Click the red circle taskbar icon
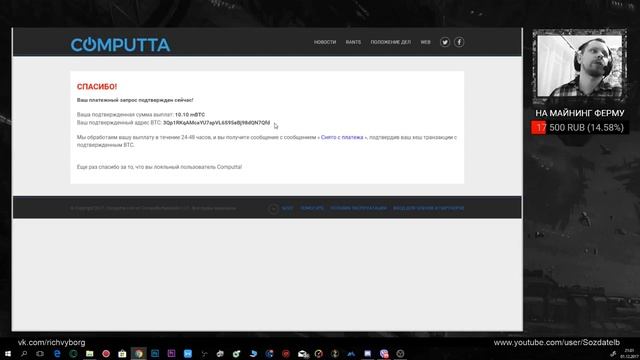Image resolution: width=640 pixels, height=360 pixels. [106, 353]
